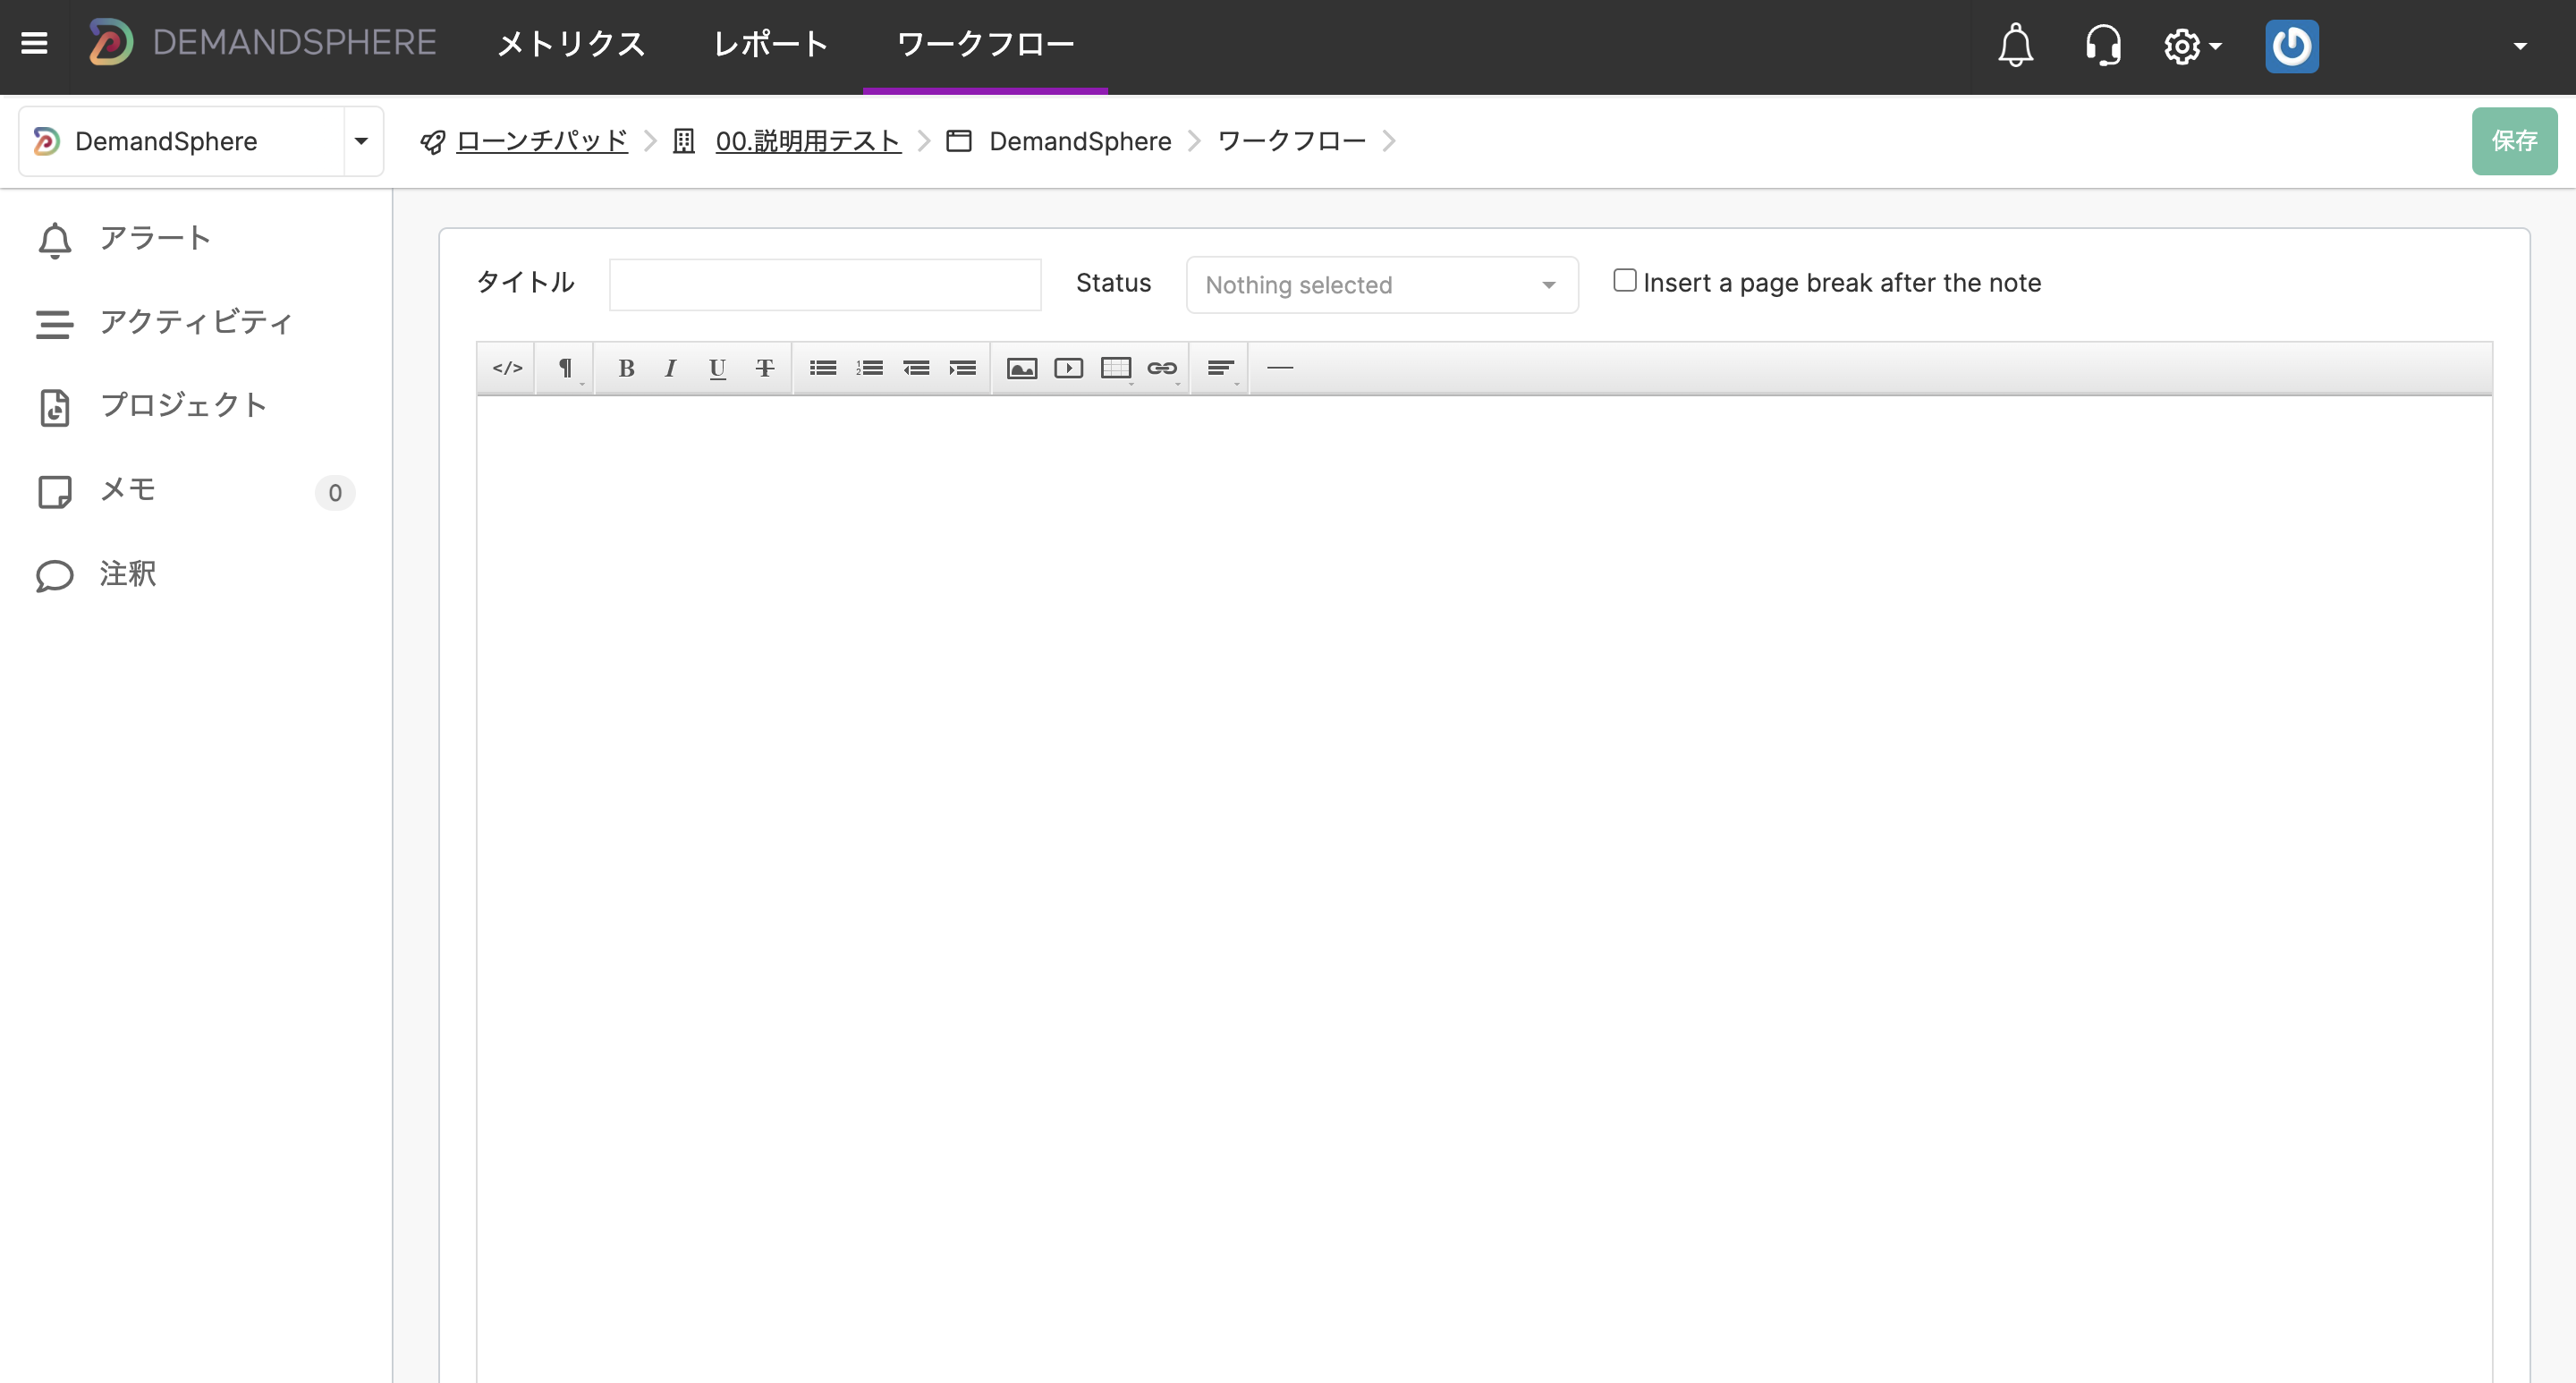Click the blue power avatar icon

tap(2291, 46)
